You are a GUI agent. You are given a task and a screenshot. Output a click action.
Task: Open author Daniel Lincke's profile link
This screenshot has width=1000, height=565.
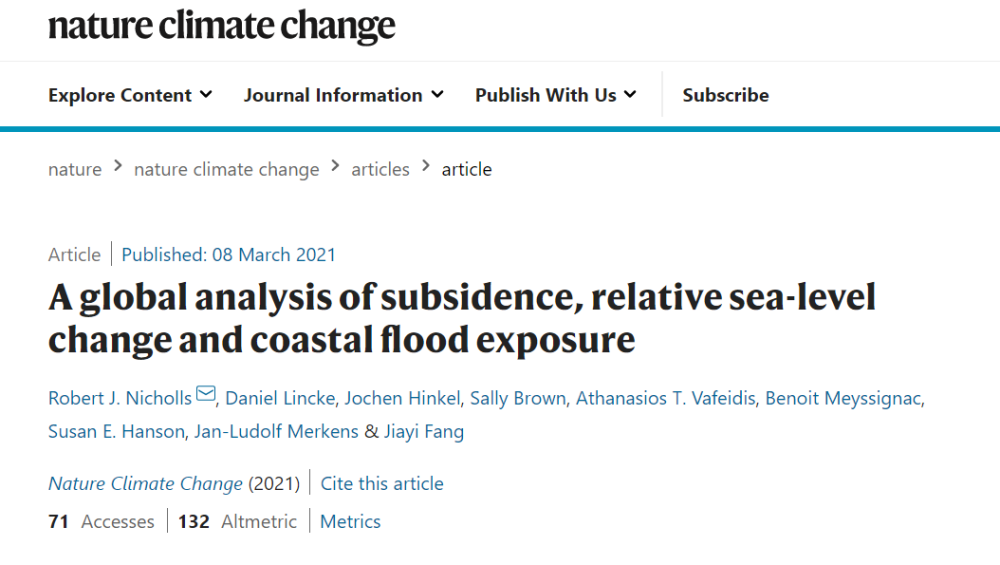[279, 398]
